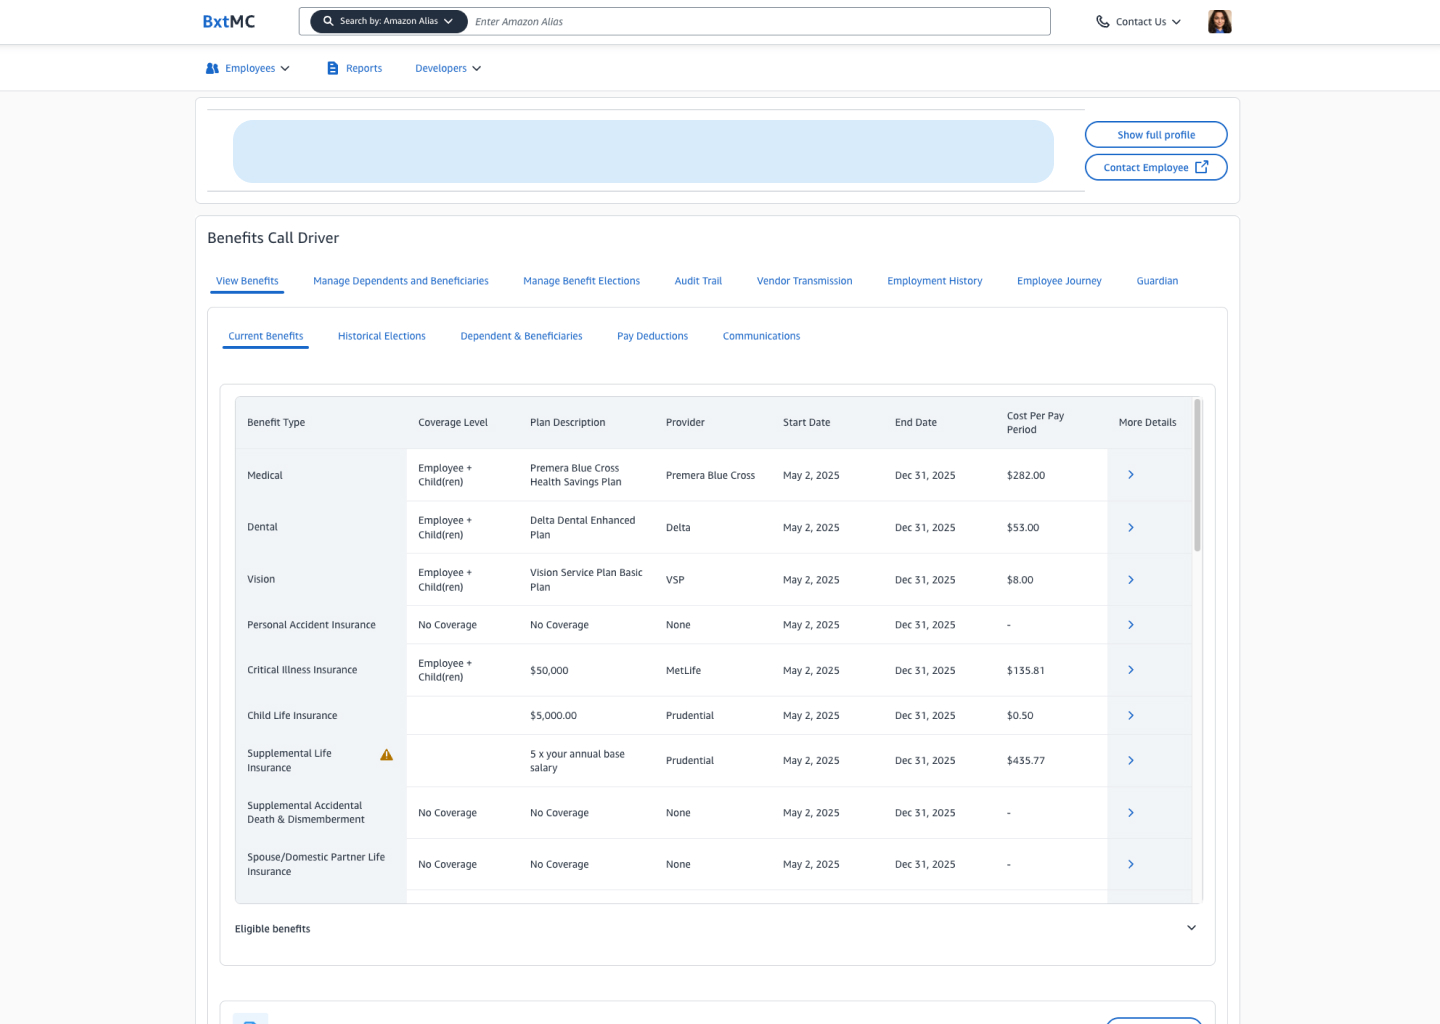The height and width of the screenshot is (1024, 1440).
Task: Click the MetLife provider cell
Action: click(683, 671)
